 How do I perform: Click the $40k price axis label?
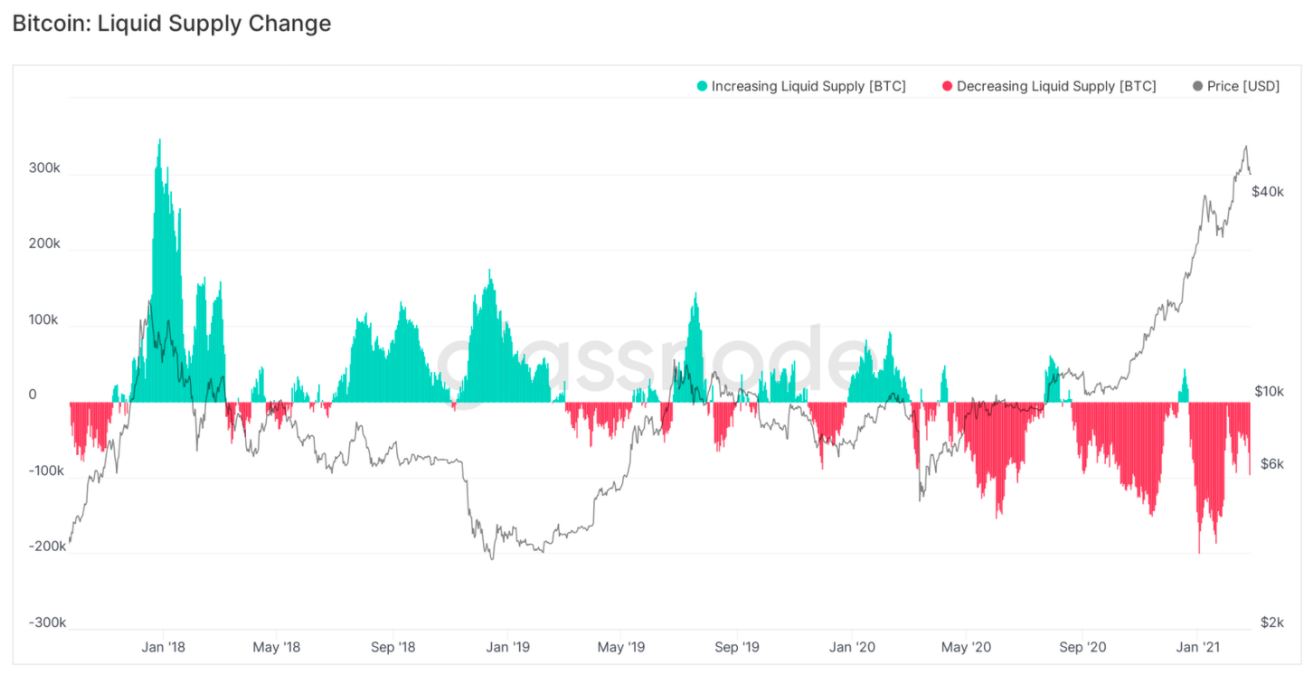pos(1268,191)
